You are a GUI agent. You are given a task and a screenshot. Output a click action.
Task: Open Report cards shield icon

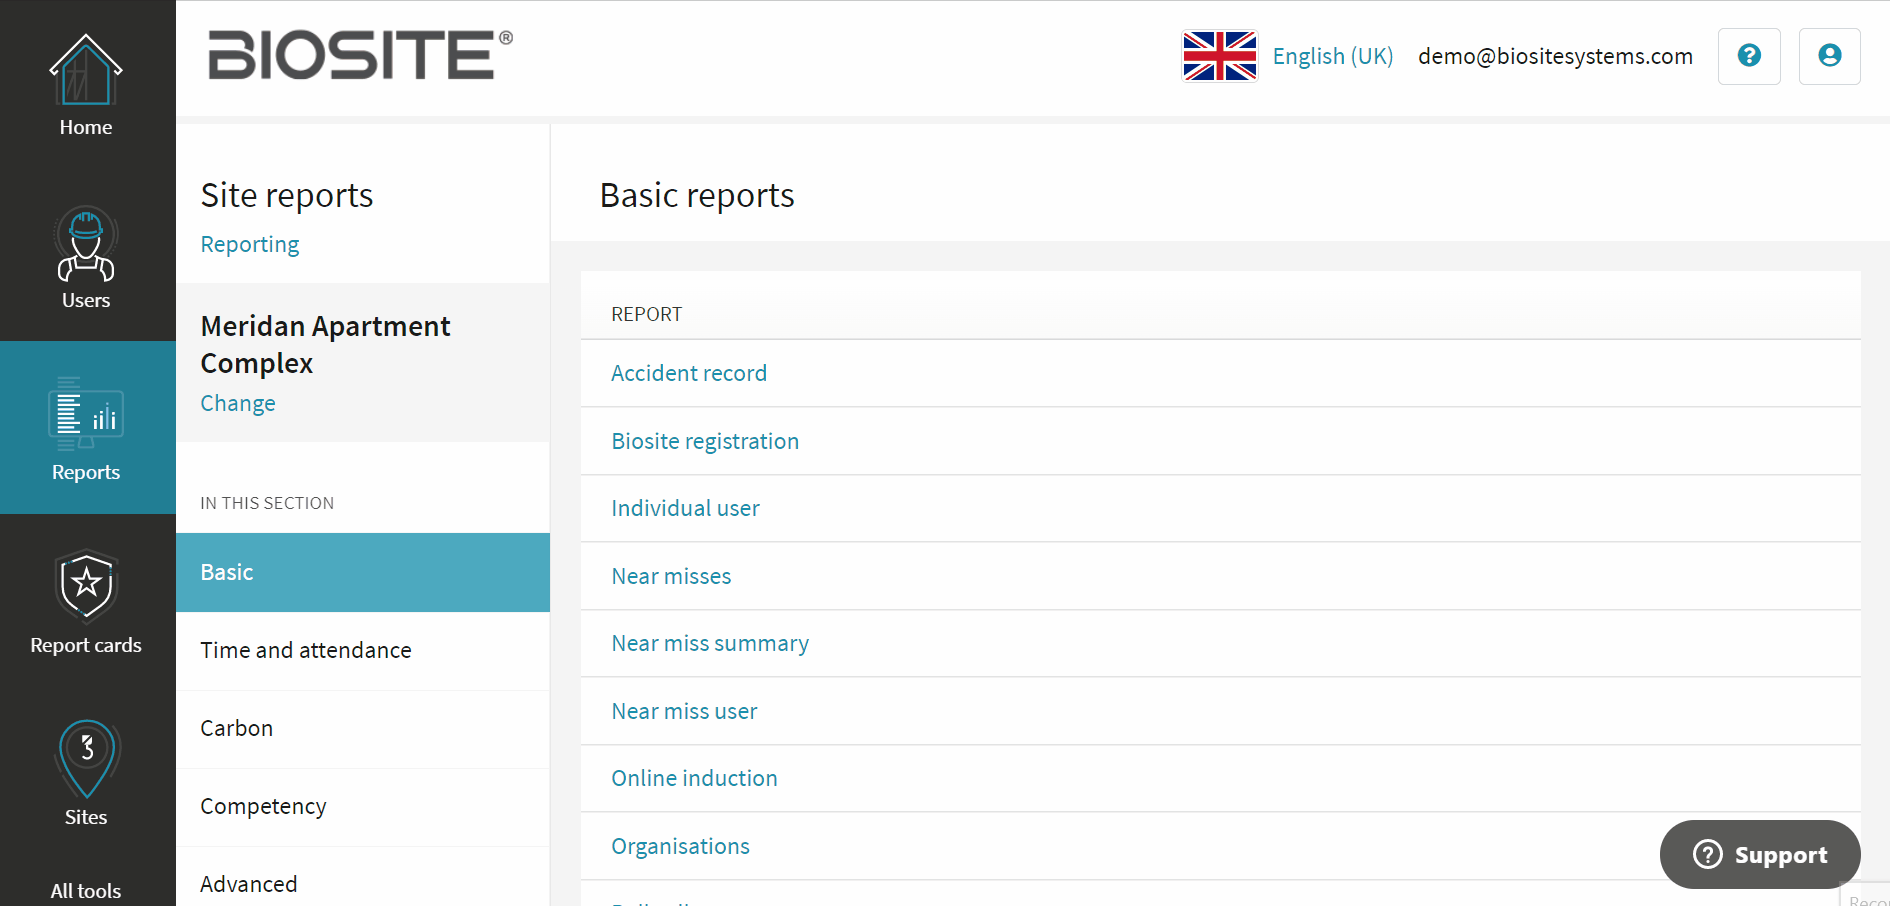pyautogui.click(x=86, y=586)
